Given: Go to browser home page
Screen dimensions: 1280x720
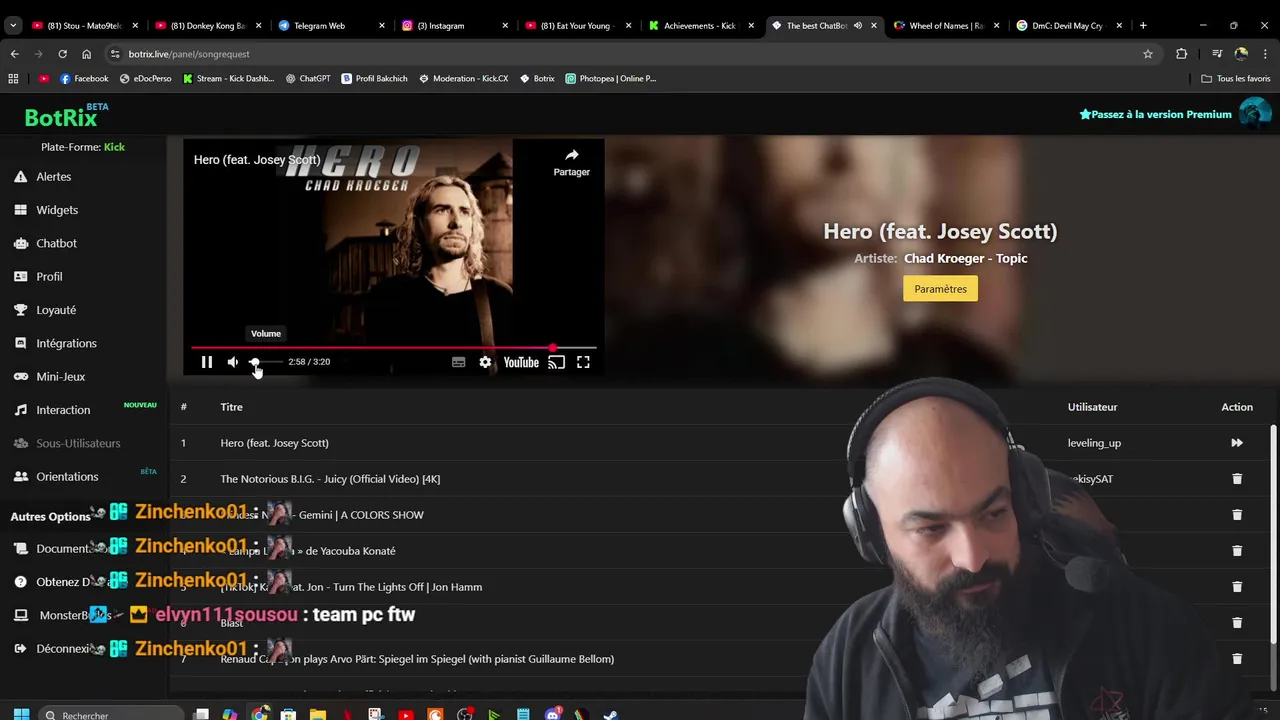Looking at the screenshot, I should [x=86, y=54].
